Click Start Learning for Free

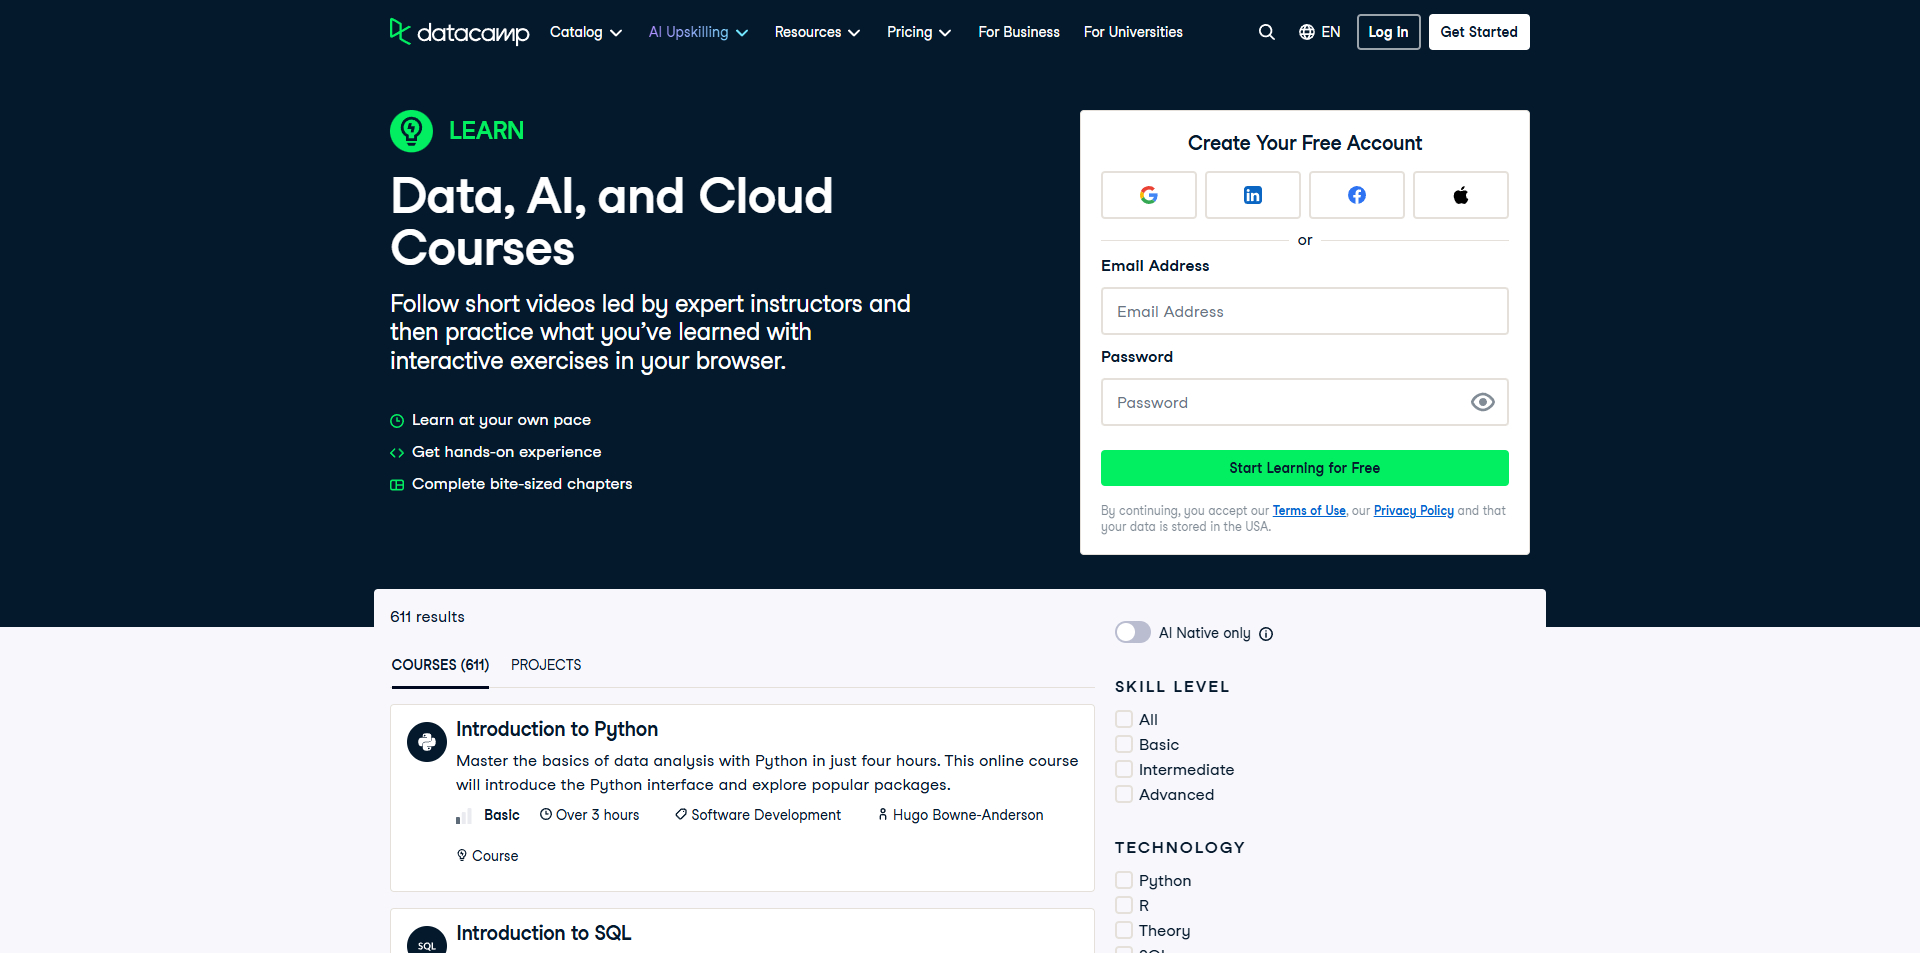tap(1304, 468)
